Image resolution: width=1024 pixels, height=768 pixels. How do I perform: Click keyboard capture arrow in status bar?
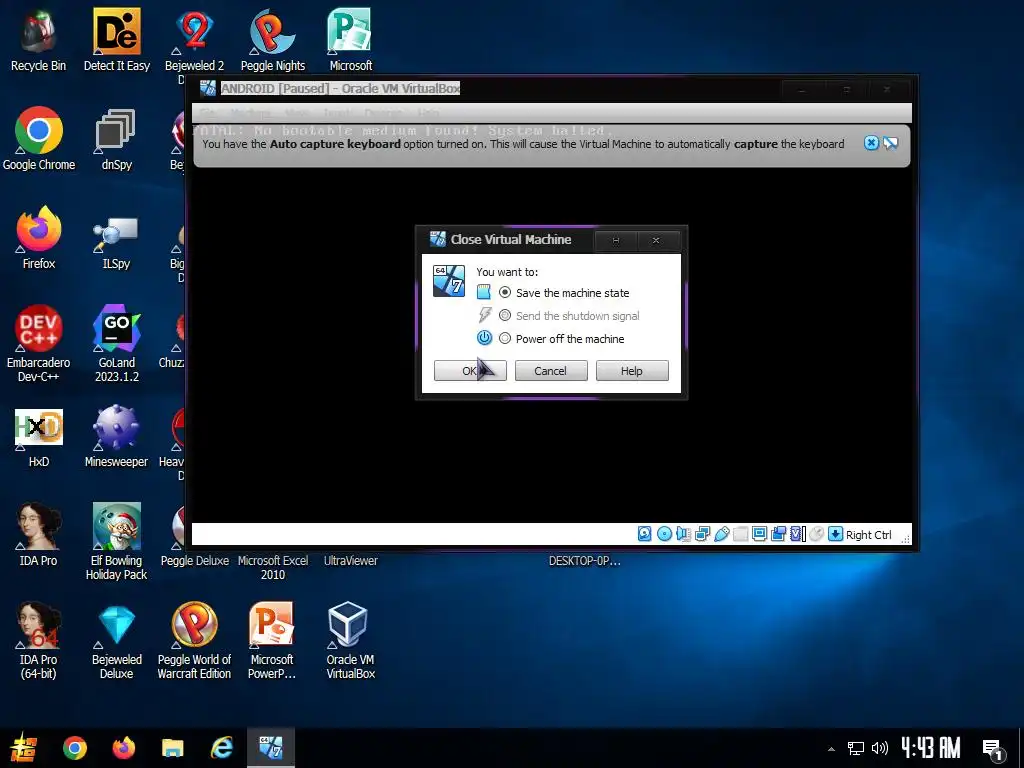click(835, 534)
